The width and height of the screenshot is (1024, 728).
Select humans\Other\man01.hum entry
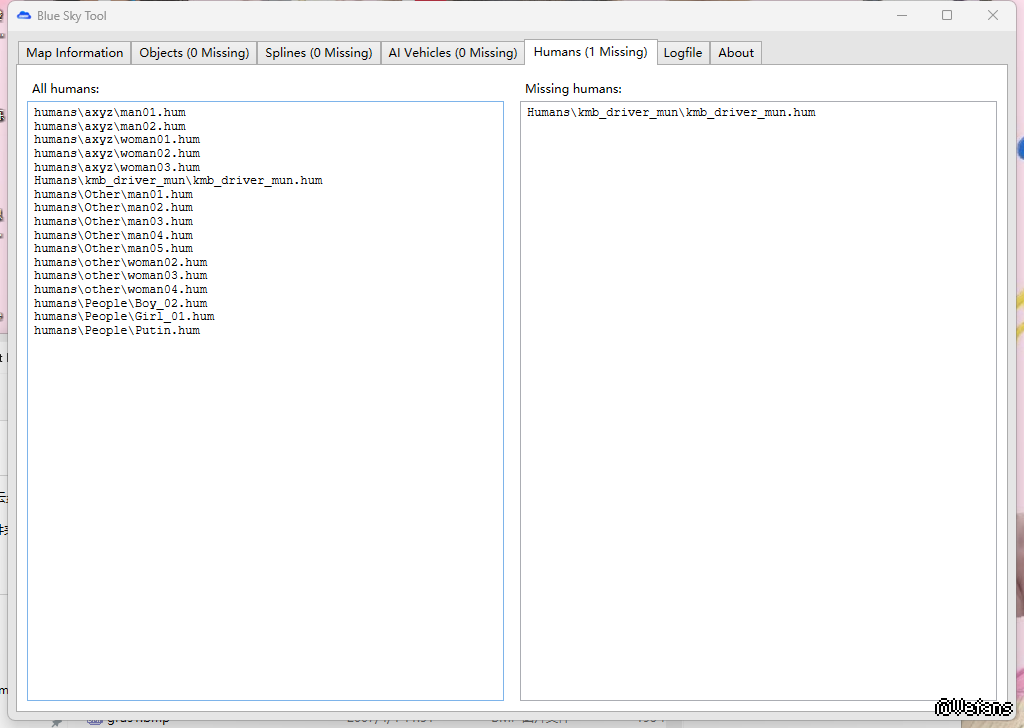(x=114, y=194)
